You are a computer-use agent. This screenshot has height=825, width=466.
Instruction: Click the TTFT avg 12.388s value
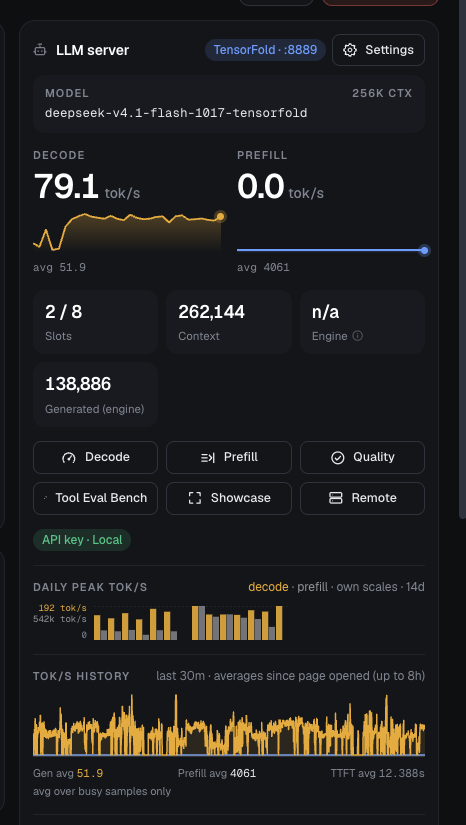[402, 773]
